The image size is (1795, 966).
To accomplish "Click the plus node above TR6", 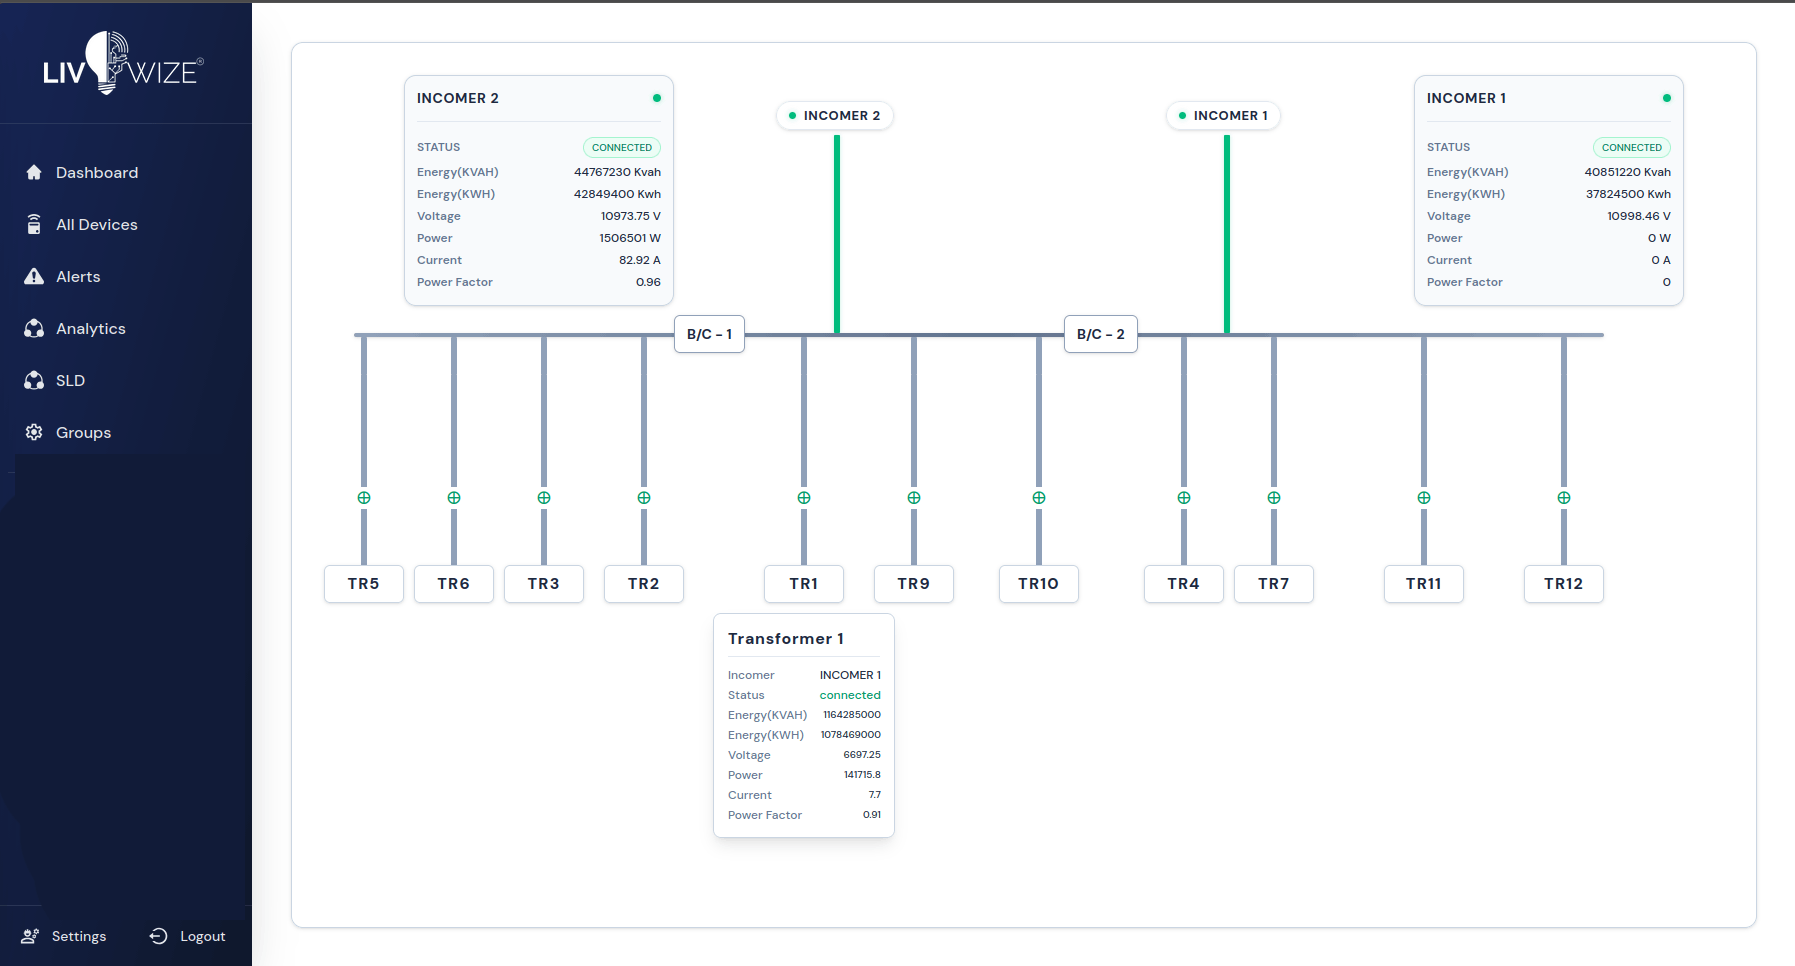I will click(x=454, y=497).
